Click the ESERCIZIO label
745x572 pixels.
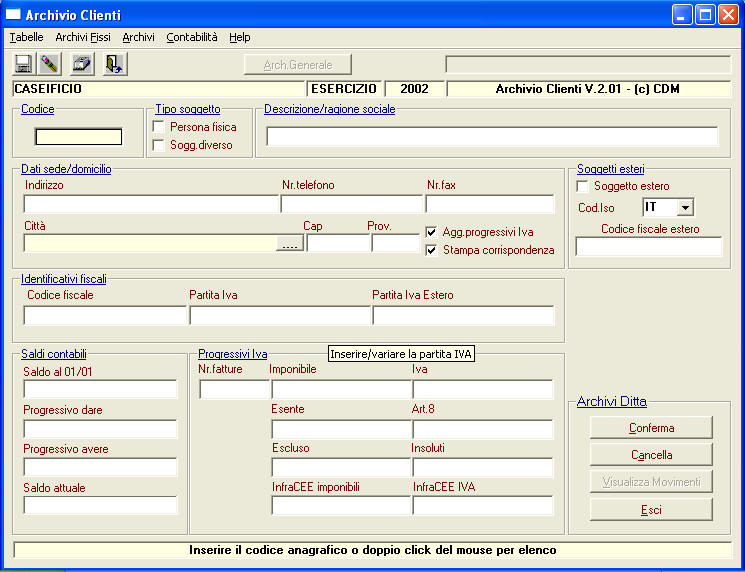click(344, 89)
